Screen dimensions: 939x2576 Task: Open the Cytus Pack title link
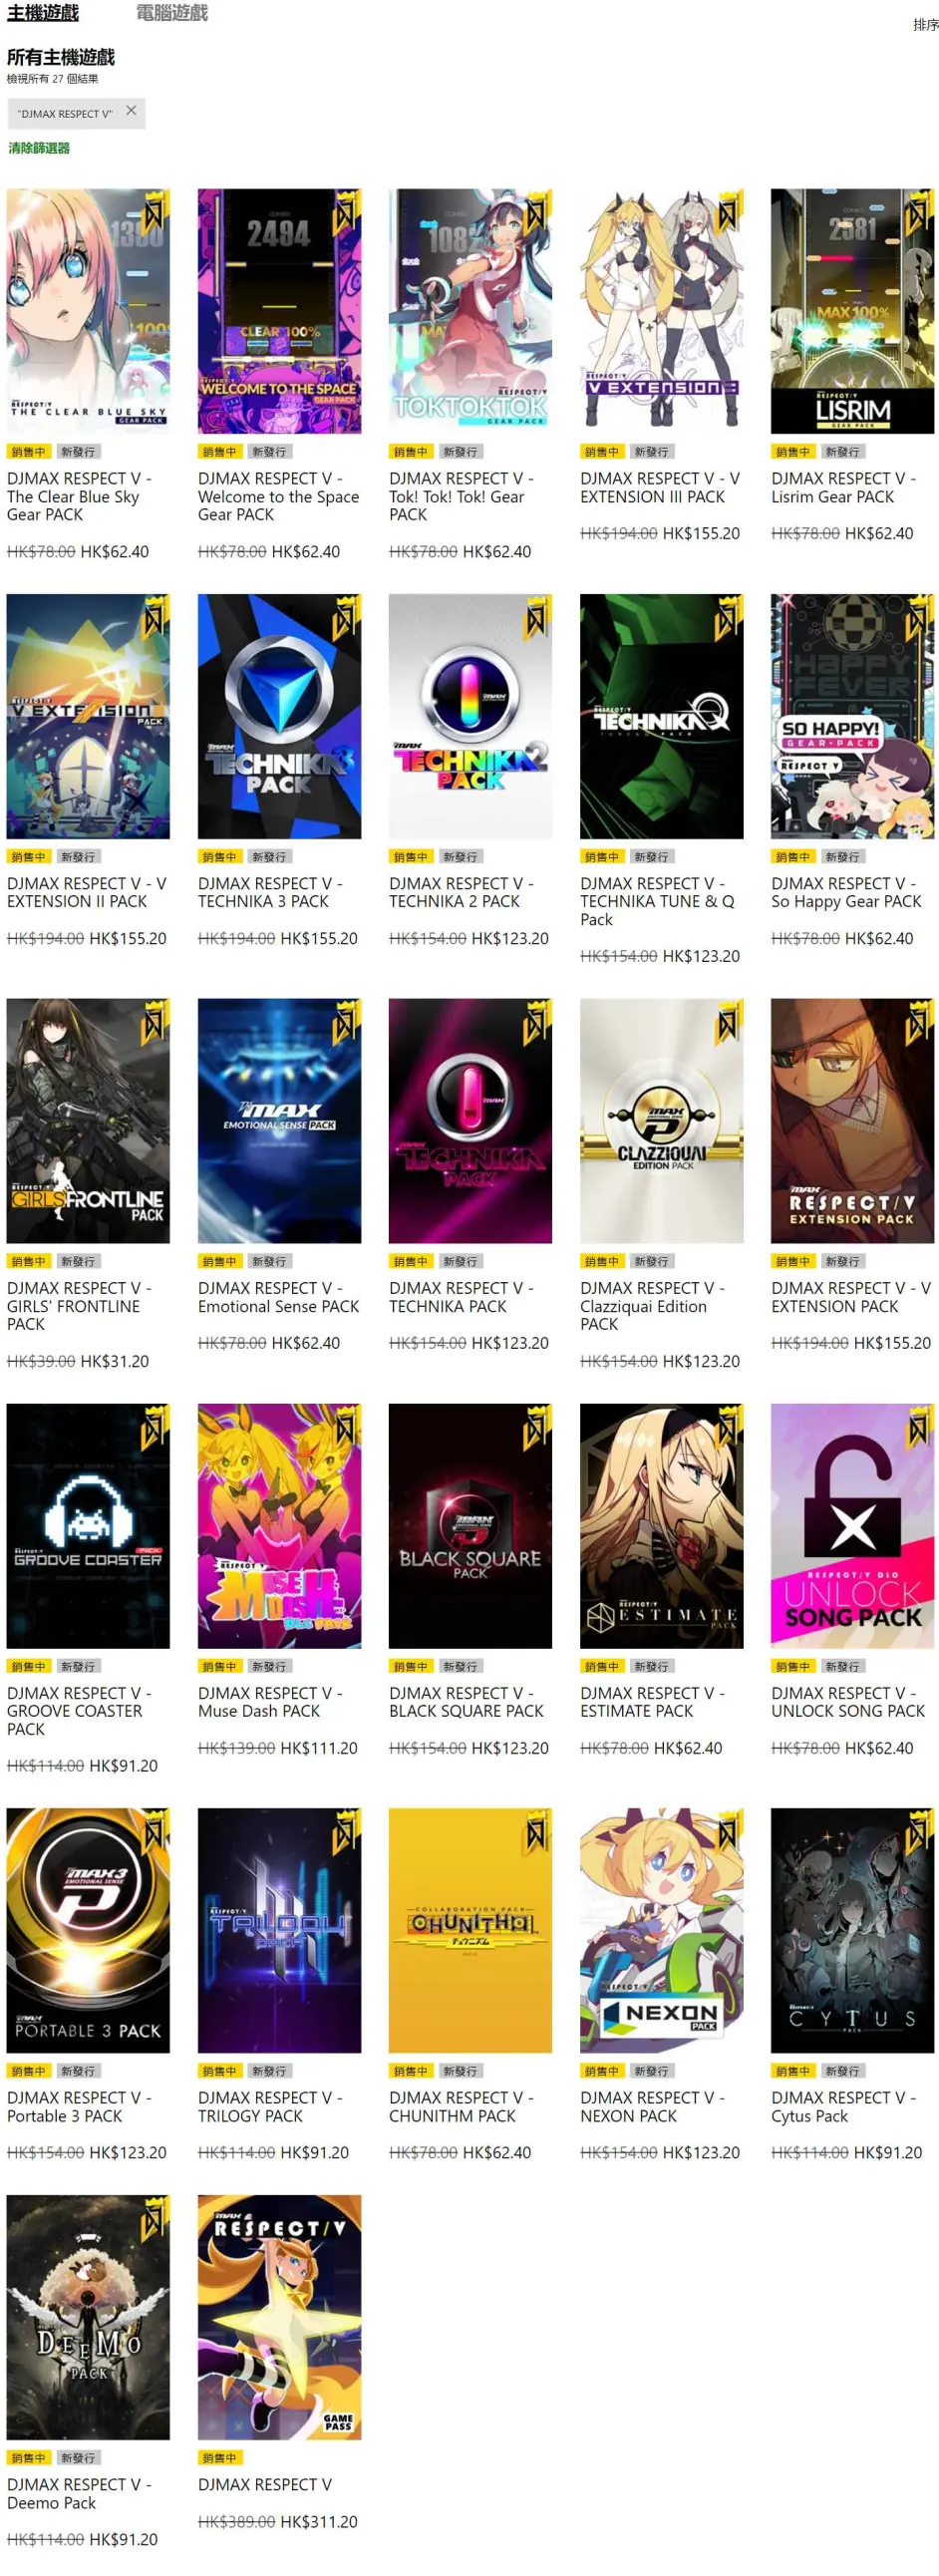click(x=843, y=2106)
